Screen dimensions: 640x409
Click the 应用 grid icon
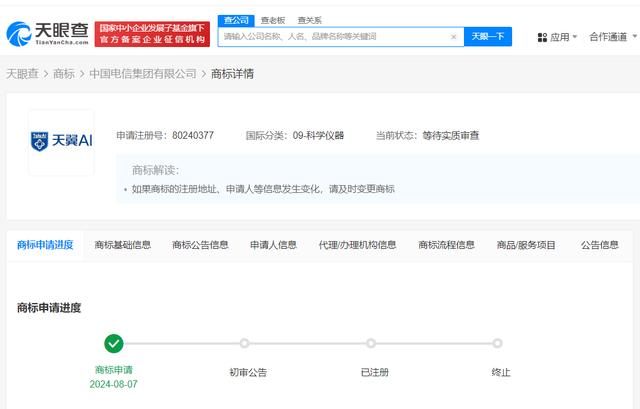[542, 37]
